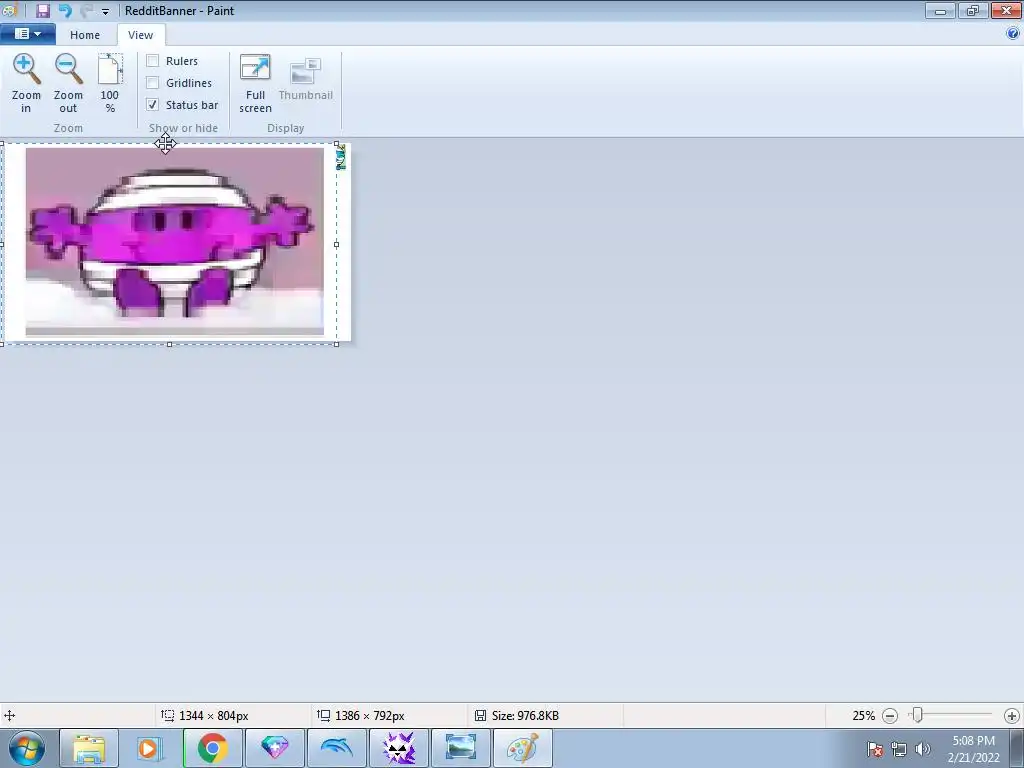Image resolution: width=1024 pixels, height=768 pixels.
Task: Open the Paint file menu button
Action: click(x=27, y=34)
